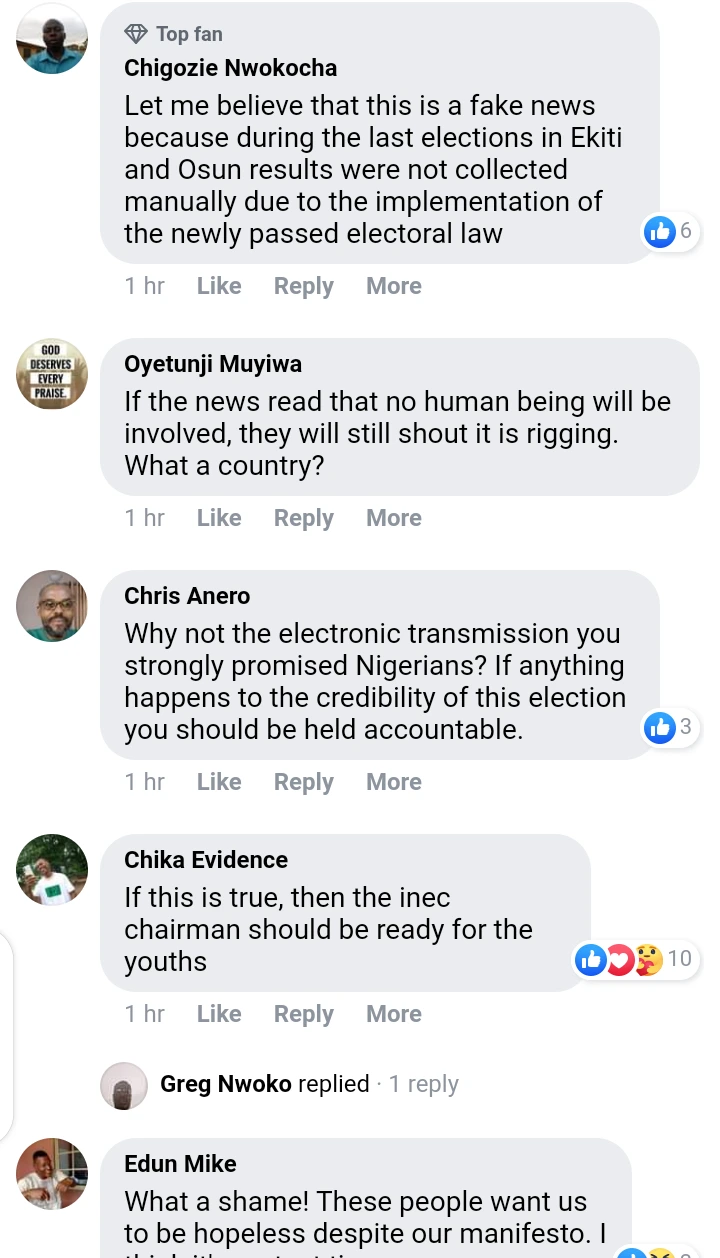Screen dimensions: 720x1258
Task: Open More options on Chika Evidence's comment
Action: point(394,1014)
